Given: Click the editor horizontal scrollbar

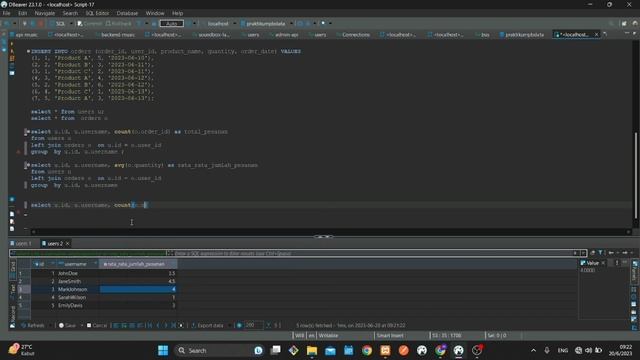Looking at the screenshot, I should pyautogui.click(x=331, y=232).
